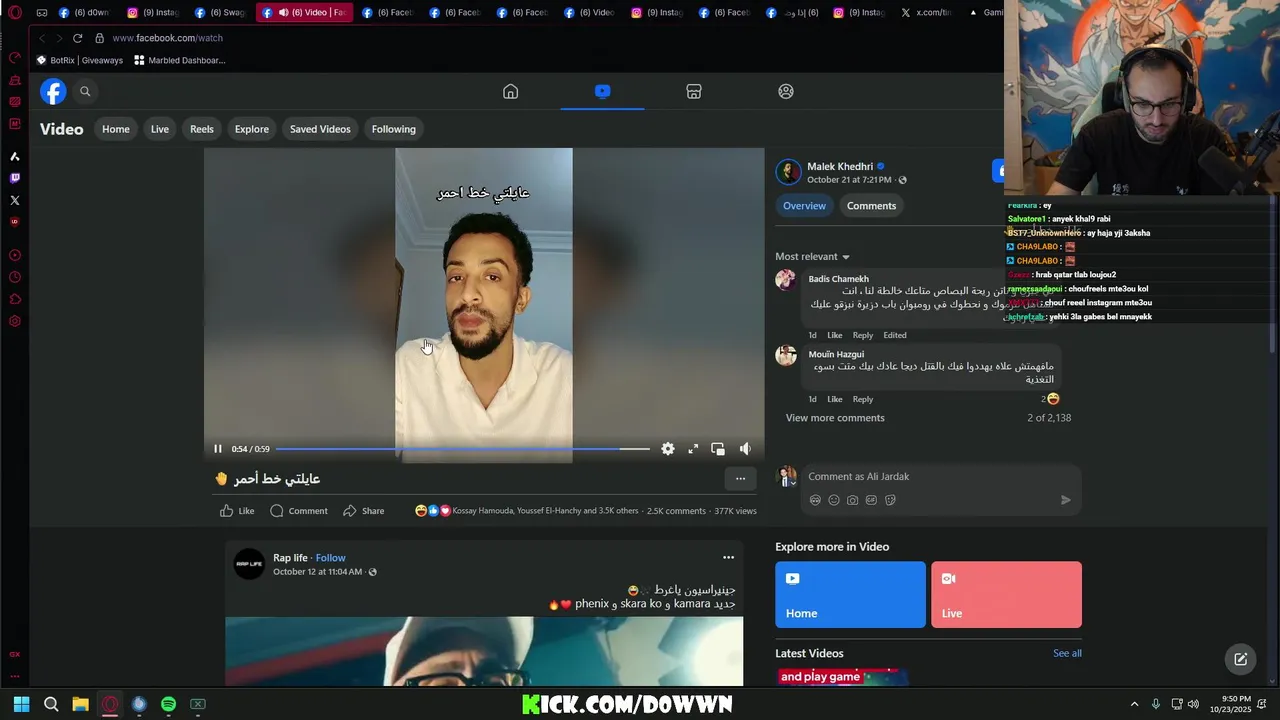
Task: Open profile/groups icon in top navigation
Action: click(x=786, y=91)
